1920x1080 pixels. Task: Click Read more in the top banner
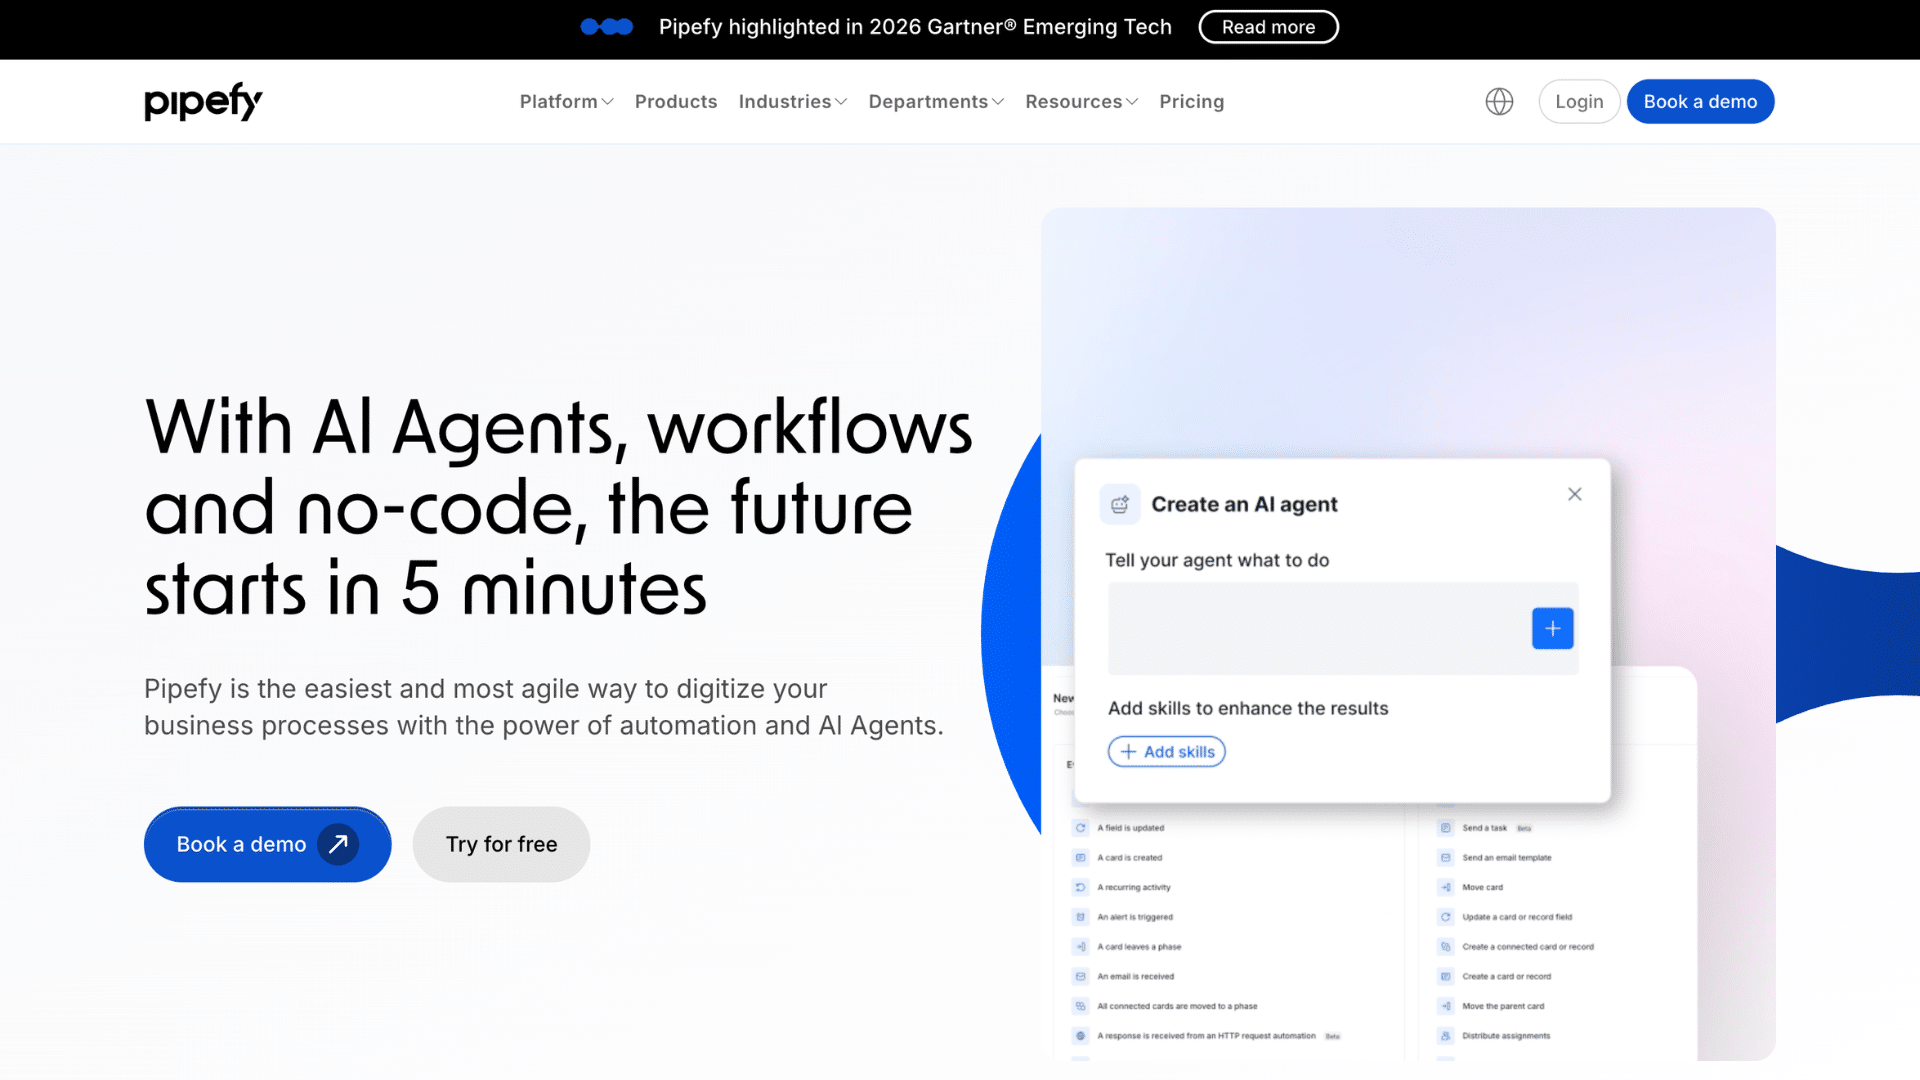point(1268,27)
